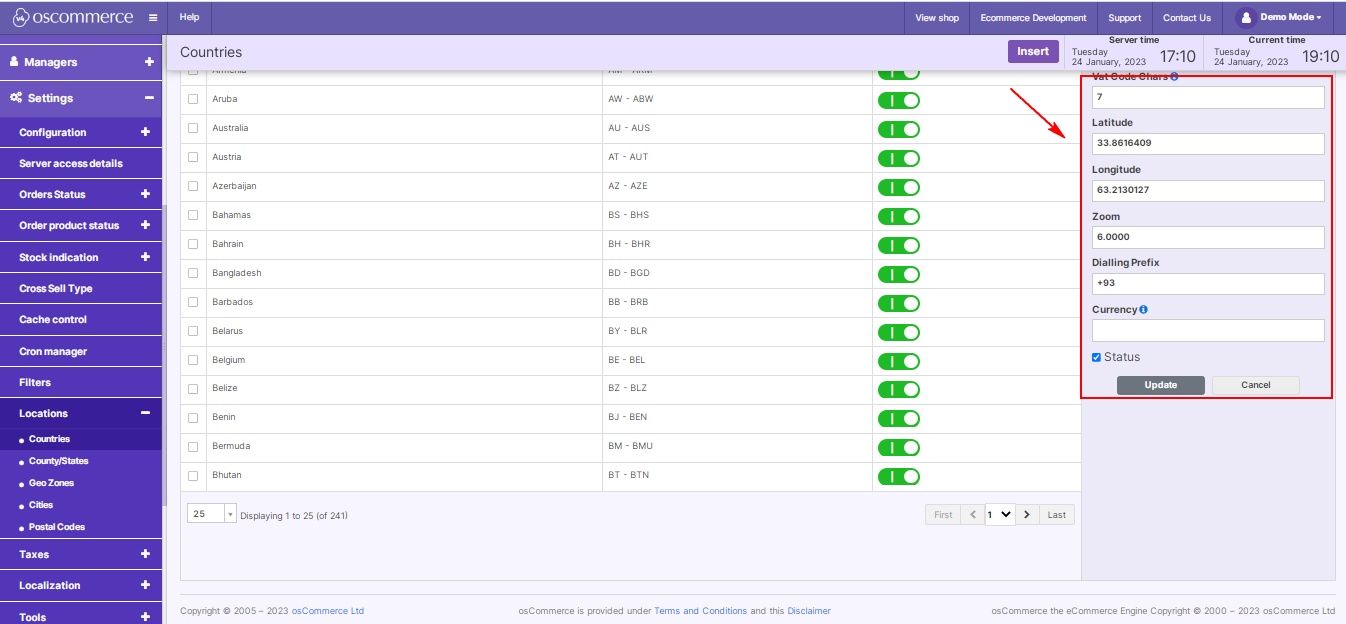Toggle Azerbaijan status switch
Viewport: 1346px width, 624px height.
pos(898,187)
